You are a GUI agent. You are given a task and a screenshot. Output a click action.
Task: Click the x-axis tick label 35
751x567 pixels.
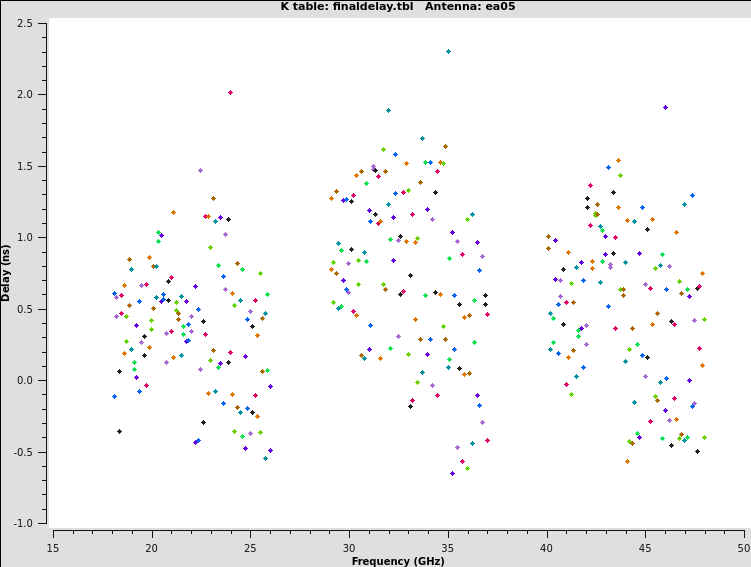click(448, 547)
